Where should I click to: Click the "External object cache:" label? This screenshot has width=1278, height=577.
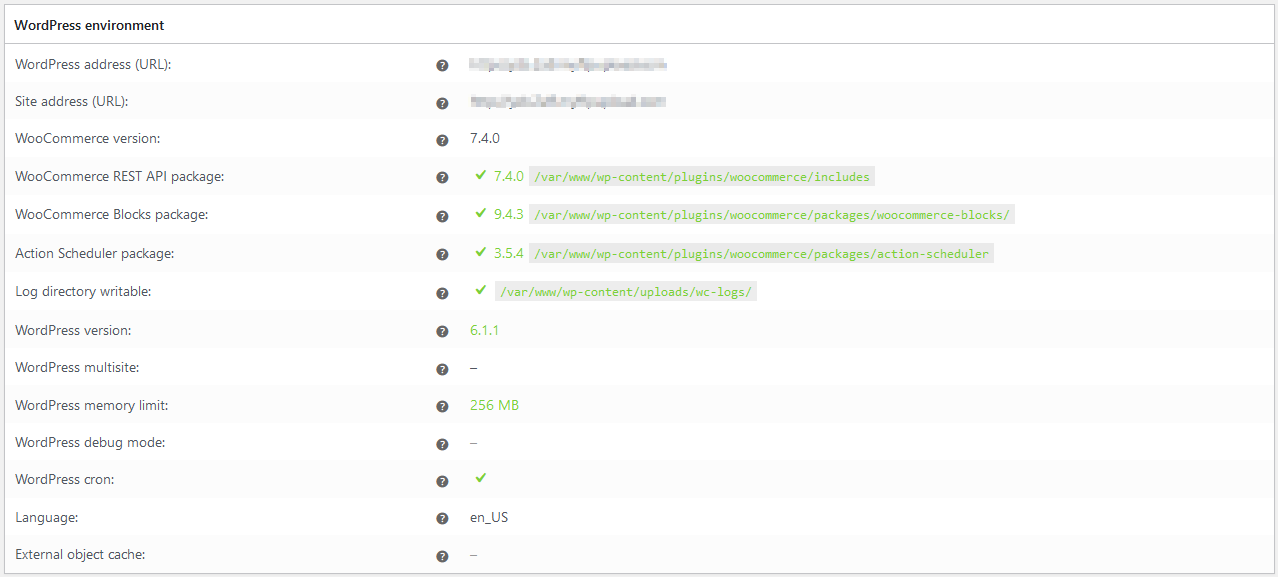point(80,555)
